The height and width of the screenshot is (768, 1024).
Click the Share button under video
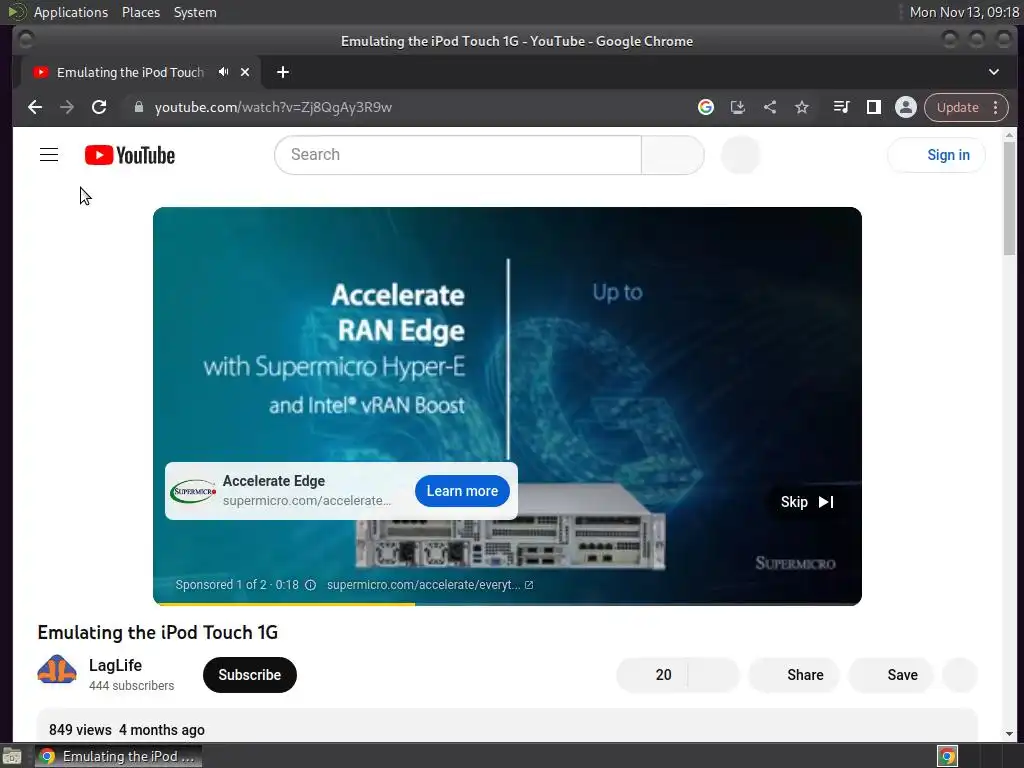click(x=794, y=675)
